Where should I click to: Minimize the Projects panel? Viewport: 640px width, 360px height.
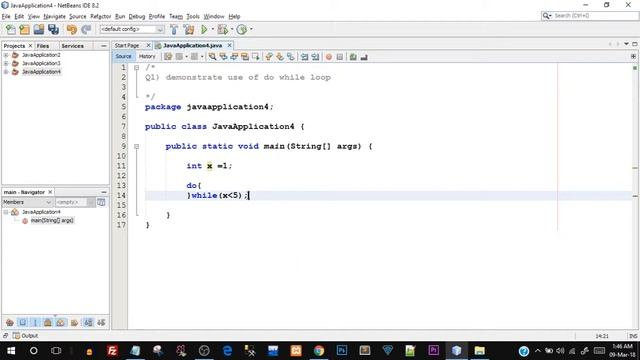click(104, 46)
